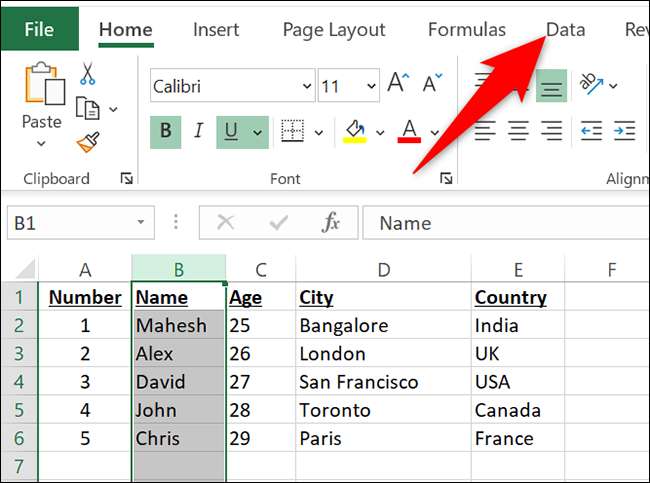Apply the yellow fill color
This screenshot has width=650, height=483.
click(354, 131)
